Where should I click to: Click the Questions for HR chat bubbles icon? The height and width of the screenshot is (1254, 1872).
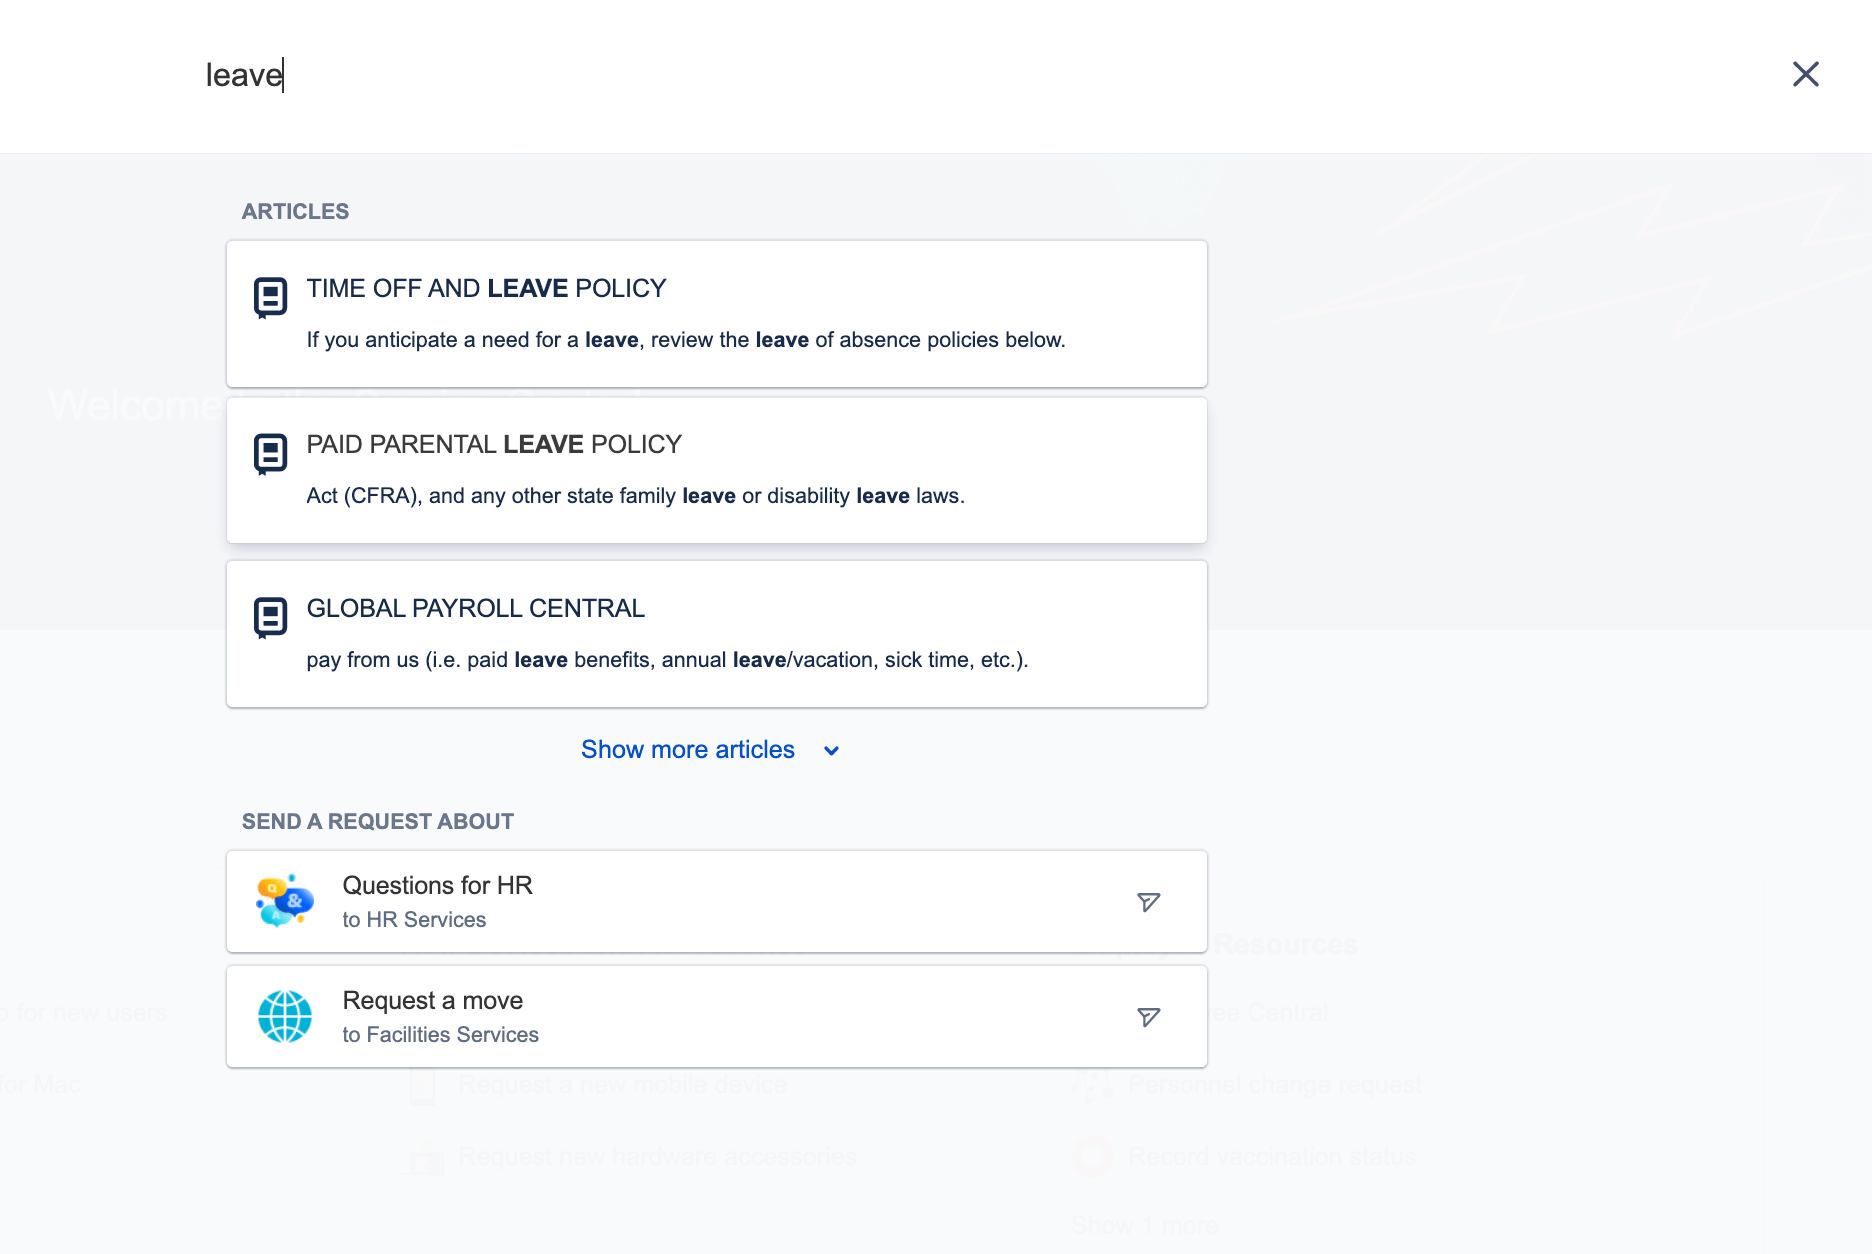(284, 901)
